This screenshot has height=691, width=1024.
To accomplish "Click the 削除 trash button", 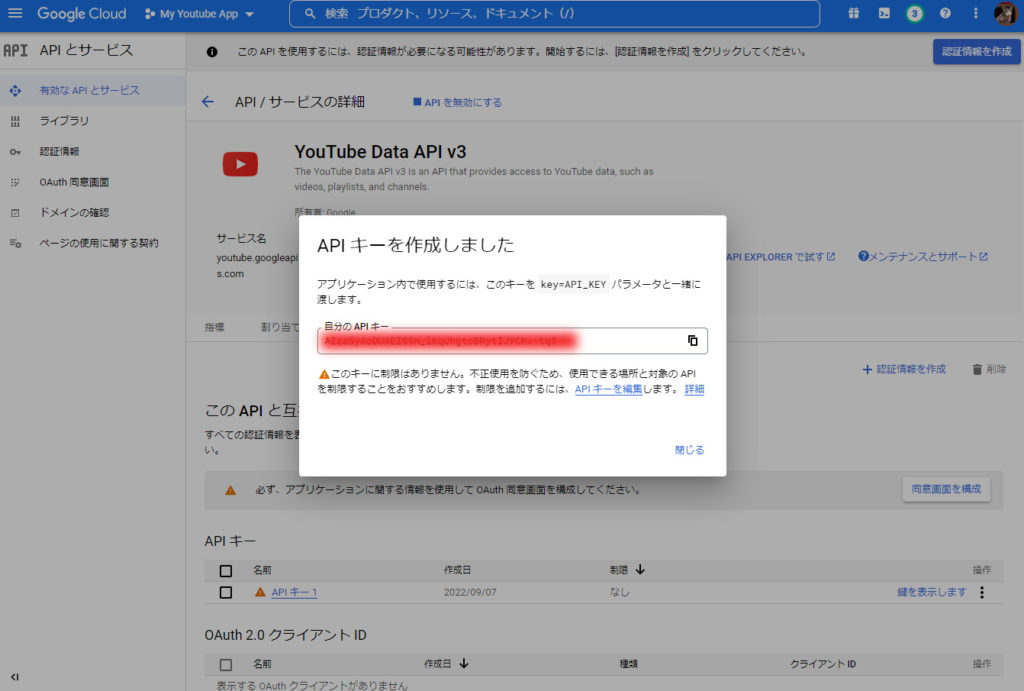I will [x=989, y=369].
